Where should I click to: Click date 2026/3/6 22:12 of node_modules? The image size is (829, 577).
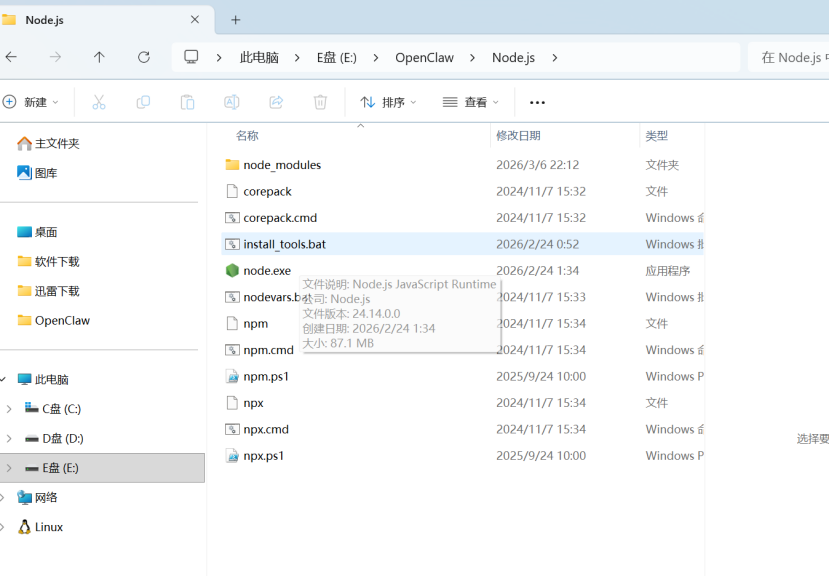click(537, 165)
